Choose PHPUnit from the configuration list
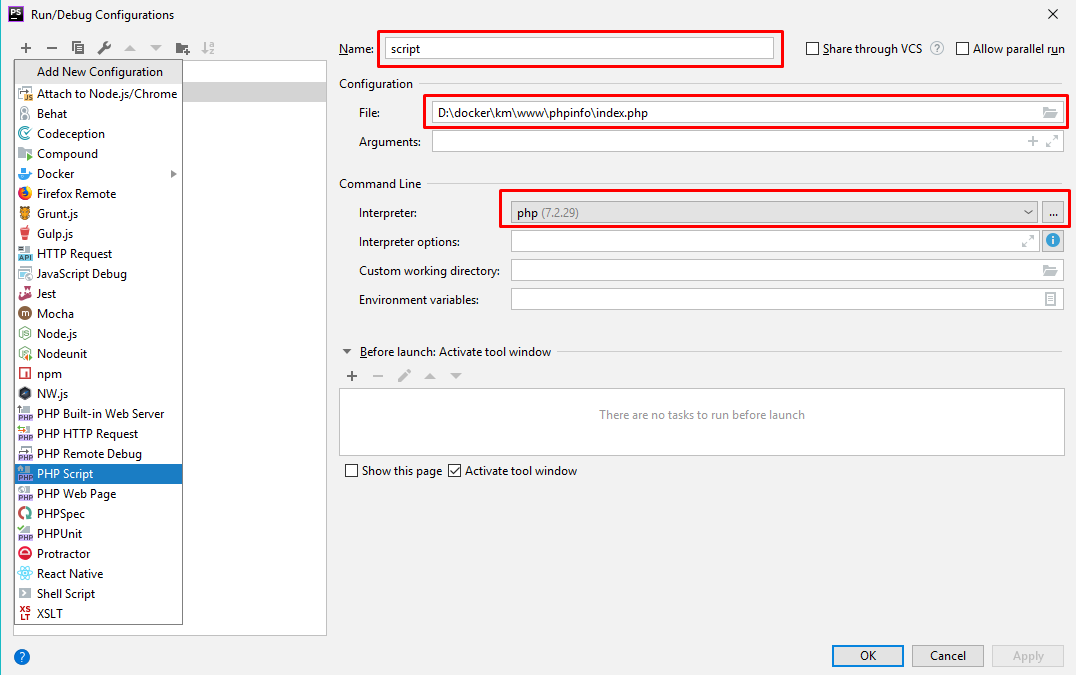Image resolution: width=1076 pixels, height=675 pixels. 59,534
